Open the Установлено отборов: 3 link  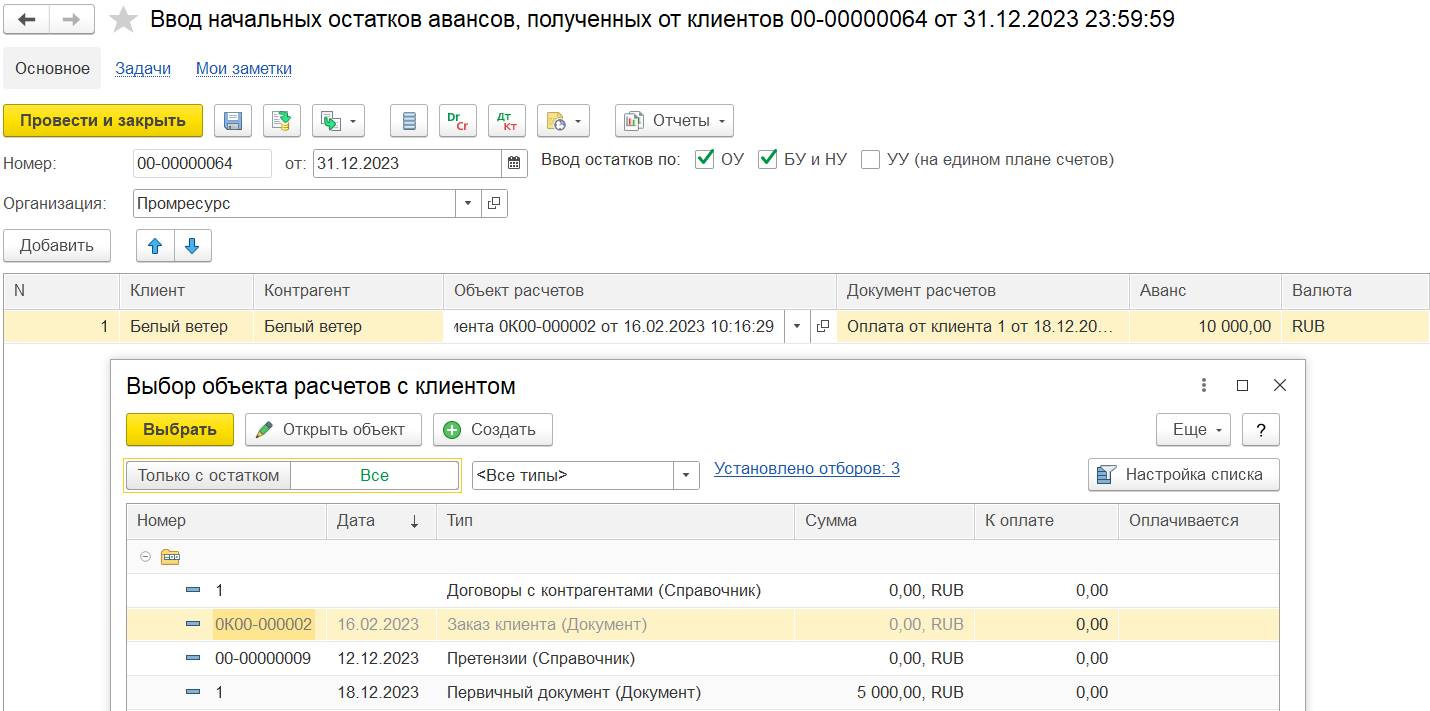[806, 468]
